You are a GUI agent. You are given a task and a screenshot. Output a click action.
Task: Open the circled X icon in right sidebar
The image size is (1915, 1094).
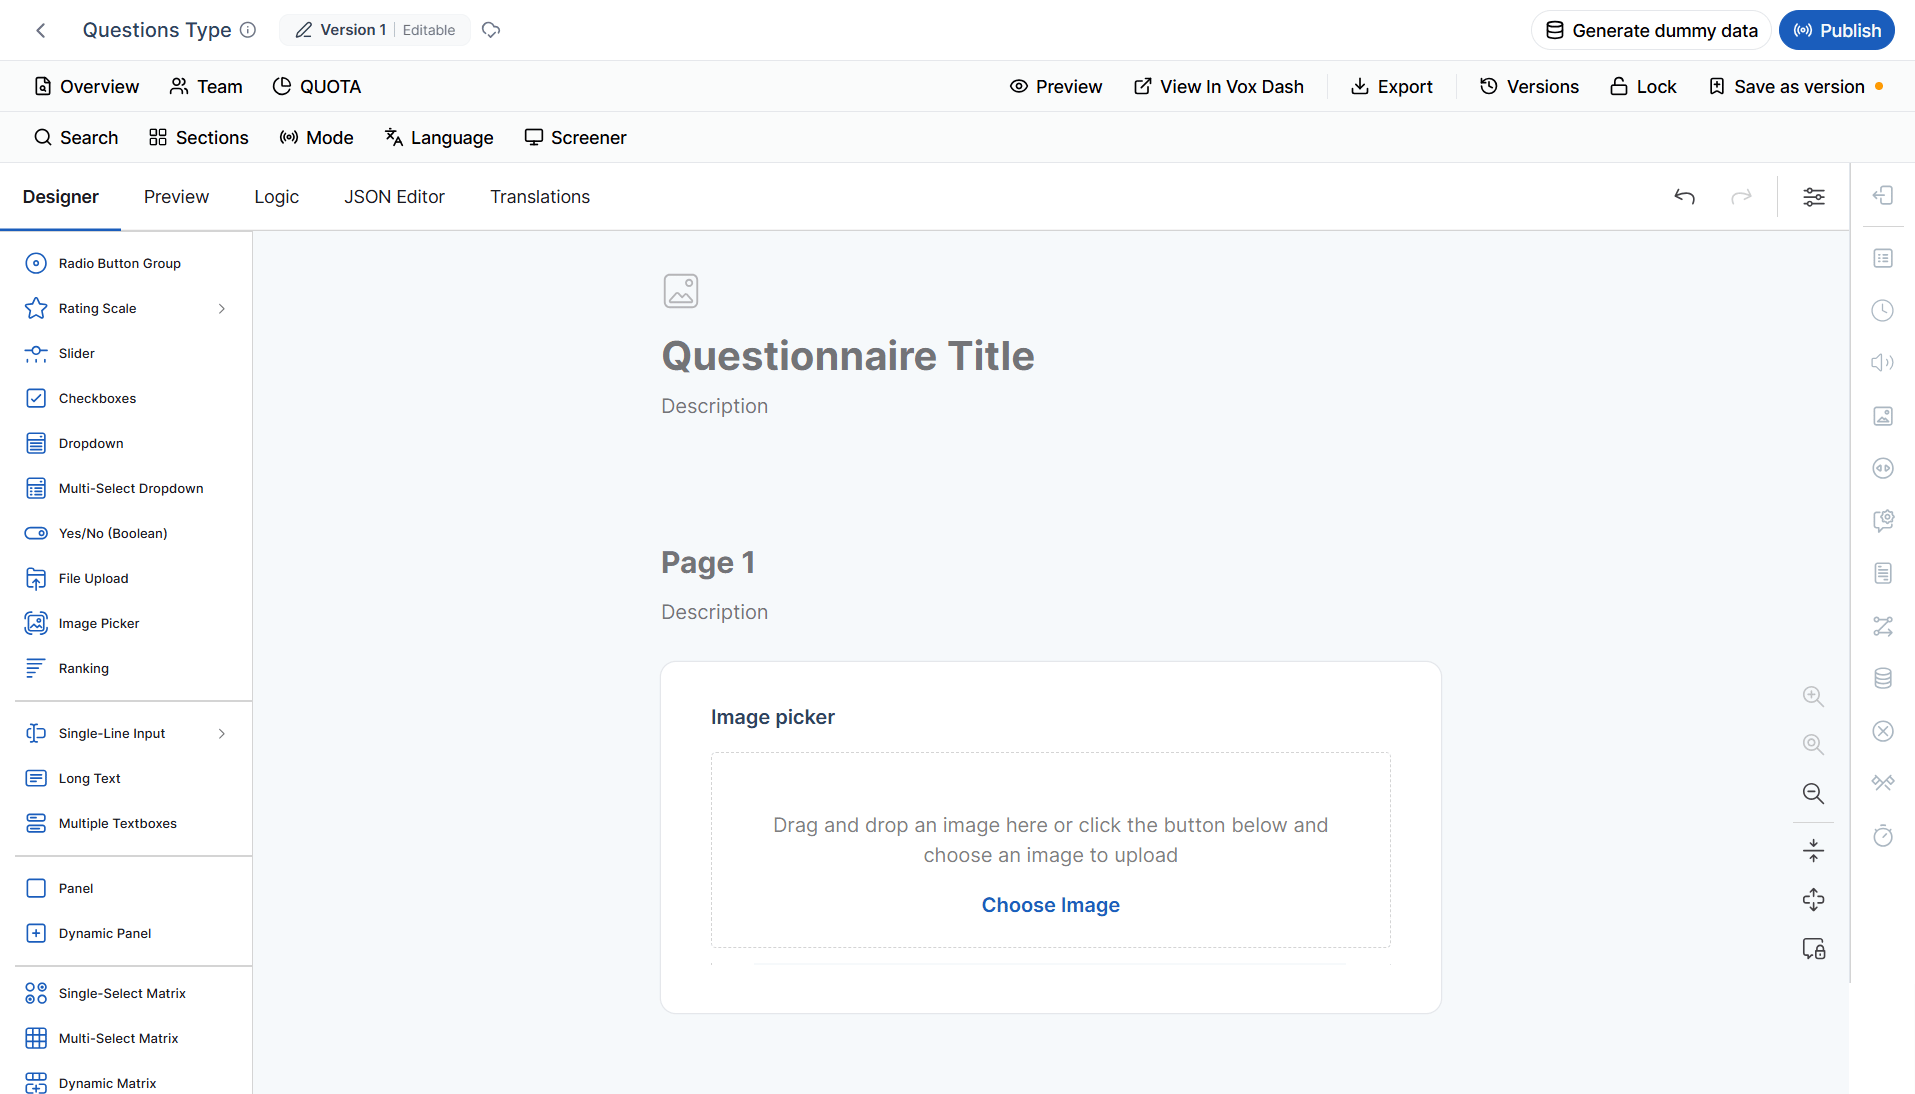pos(1883,731)
